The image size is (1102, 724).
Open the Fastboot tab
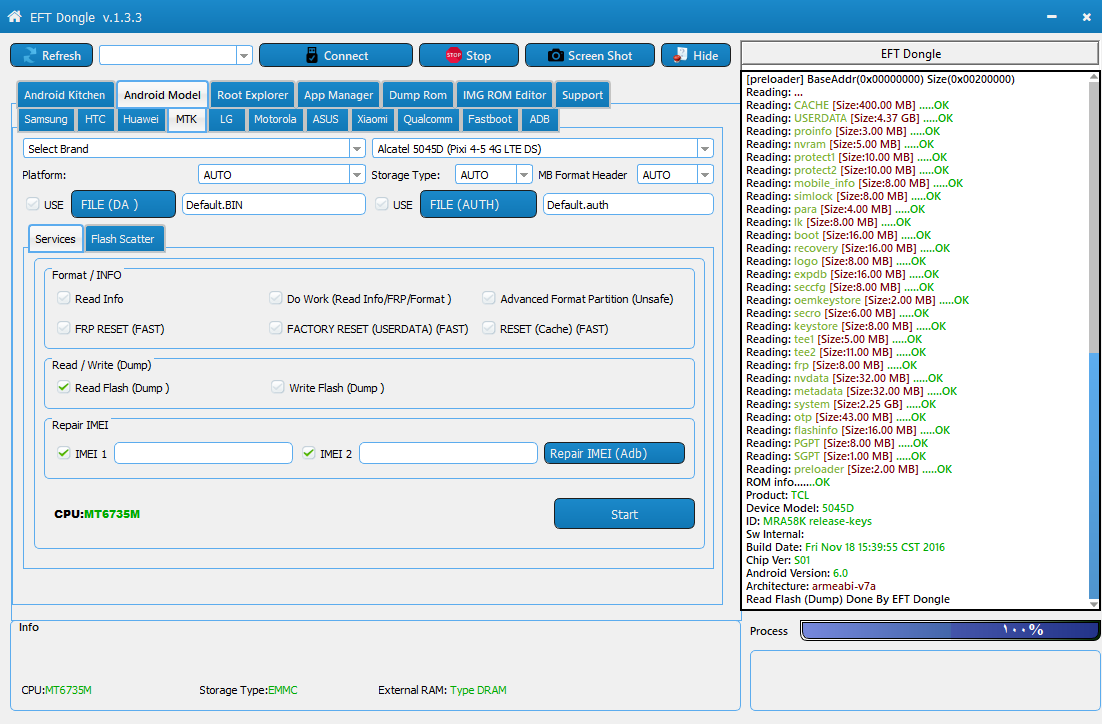(490, 119)
